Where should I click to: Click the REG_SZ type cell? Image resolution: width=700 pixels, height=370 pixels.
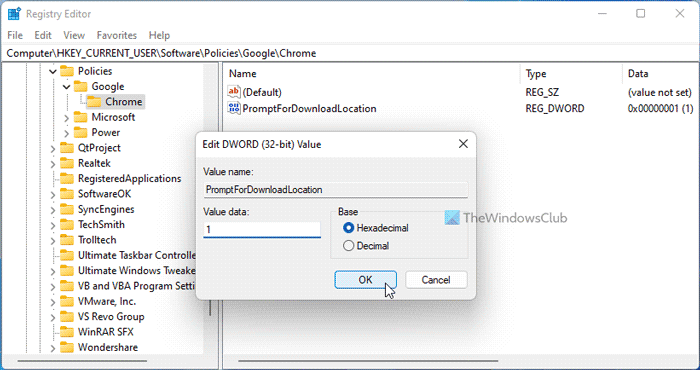(542, 92)
